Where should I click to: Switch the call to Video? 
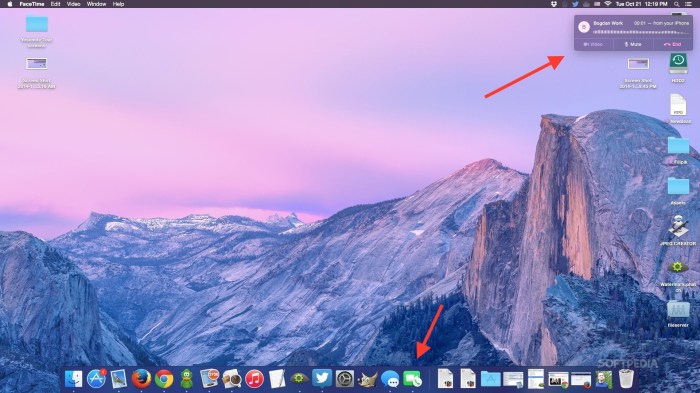(x=593, y=44)
